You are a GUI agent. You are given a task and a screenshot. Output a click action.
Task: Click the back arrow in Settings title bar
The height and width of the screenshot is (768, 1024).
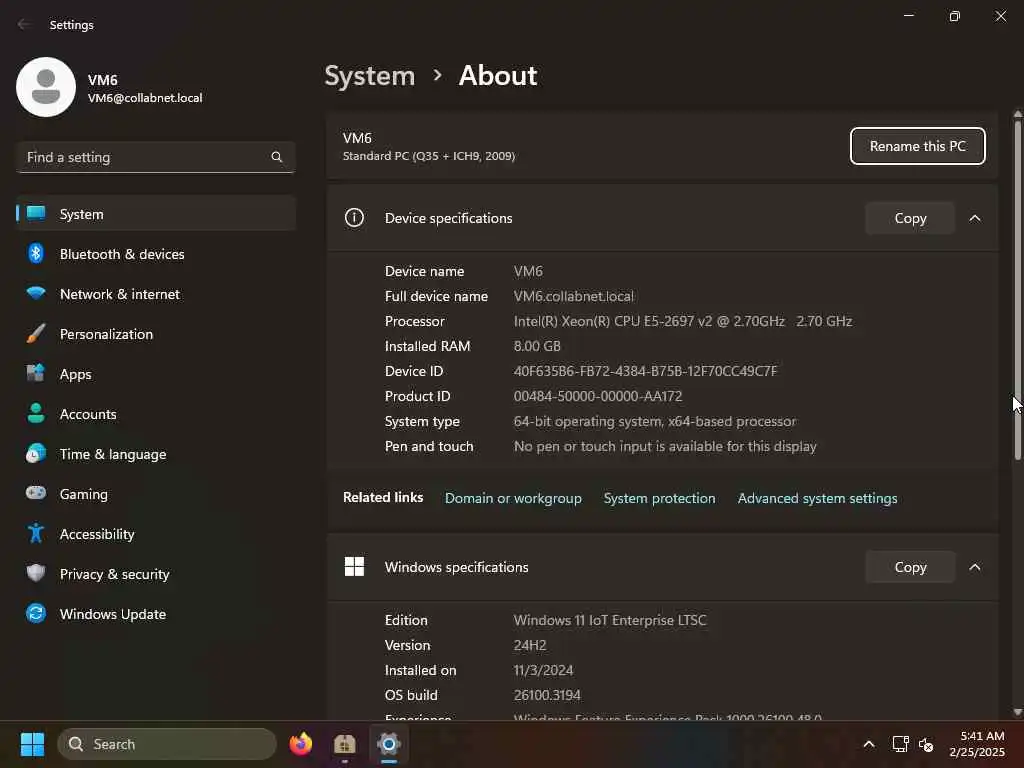coord(24,24)
